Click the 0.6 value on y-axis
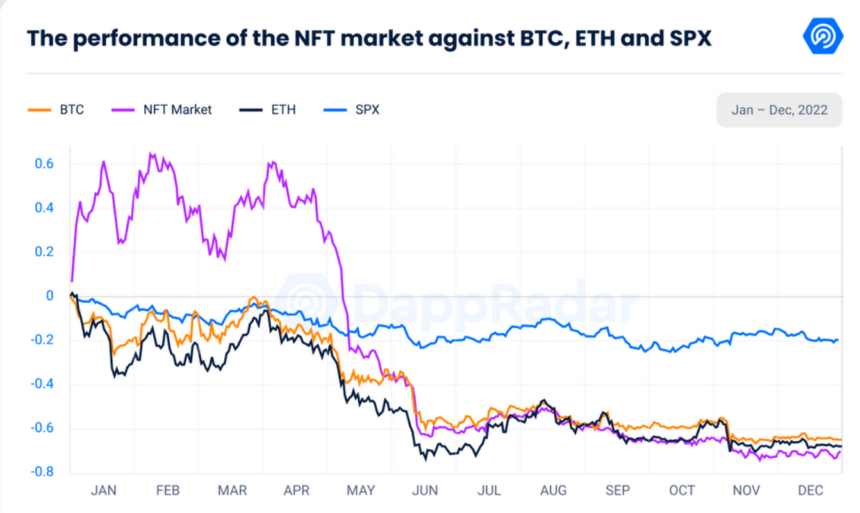This screenshot has width=860, height=513. pyautogui.click(x=44, y=164)
